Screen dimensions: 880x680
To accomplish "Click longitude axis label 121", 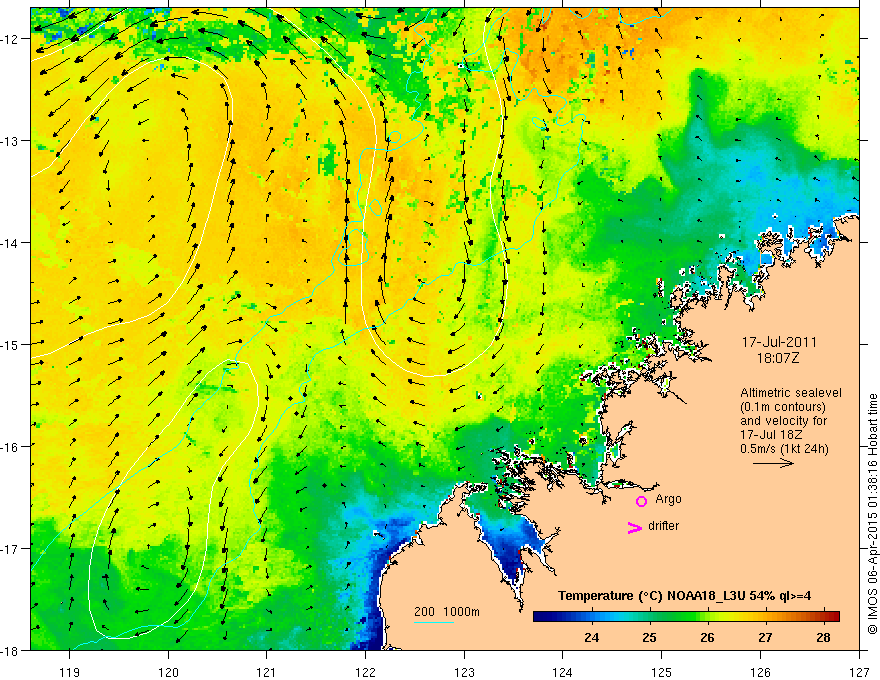I will pos(267,672).
